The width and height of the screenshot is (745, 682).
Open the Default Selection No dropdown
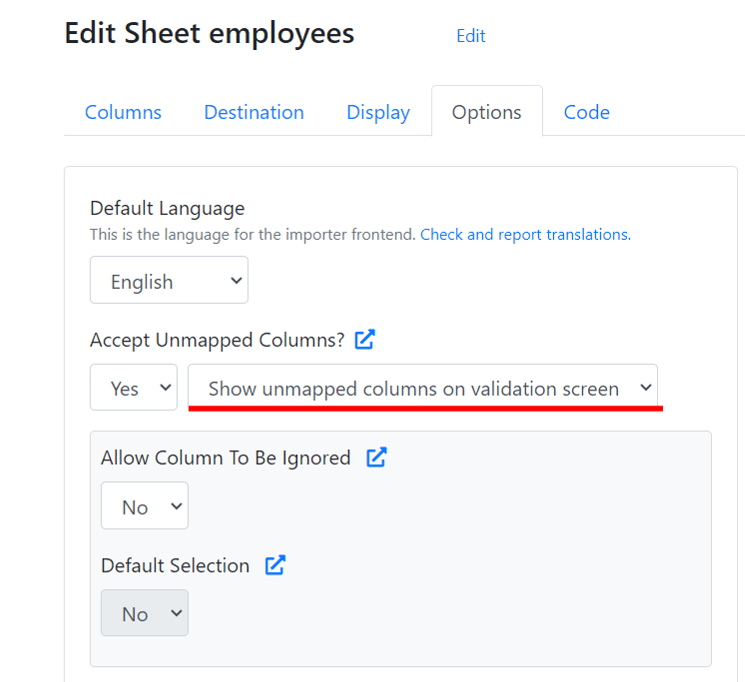(x=144, y=613)
